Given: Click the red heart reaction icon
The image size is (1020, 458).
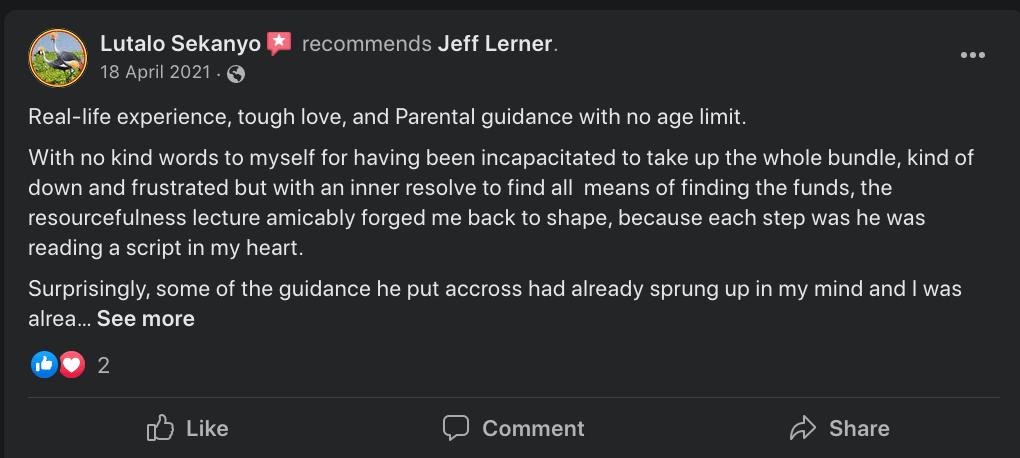Looking at the screenshot, I should pos(71,365).
